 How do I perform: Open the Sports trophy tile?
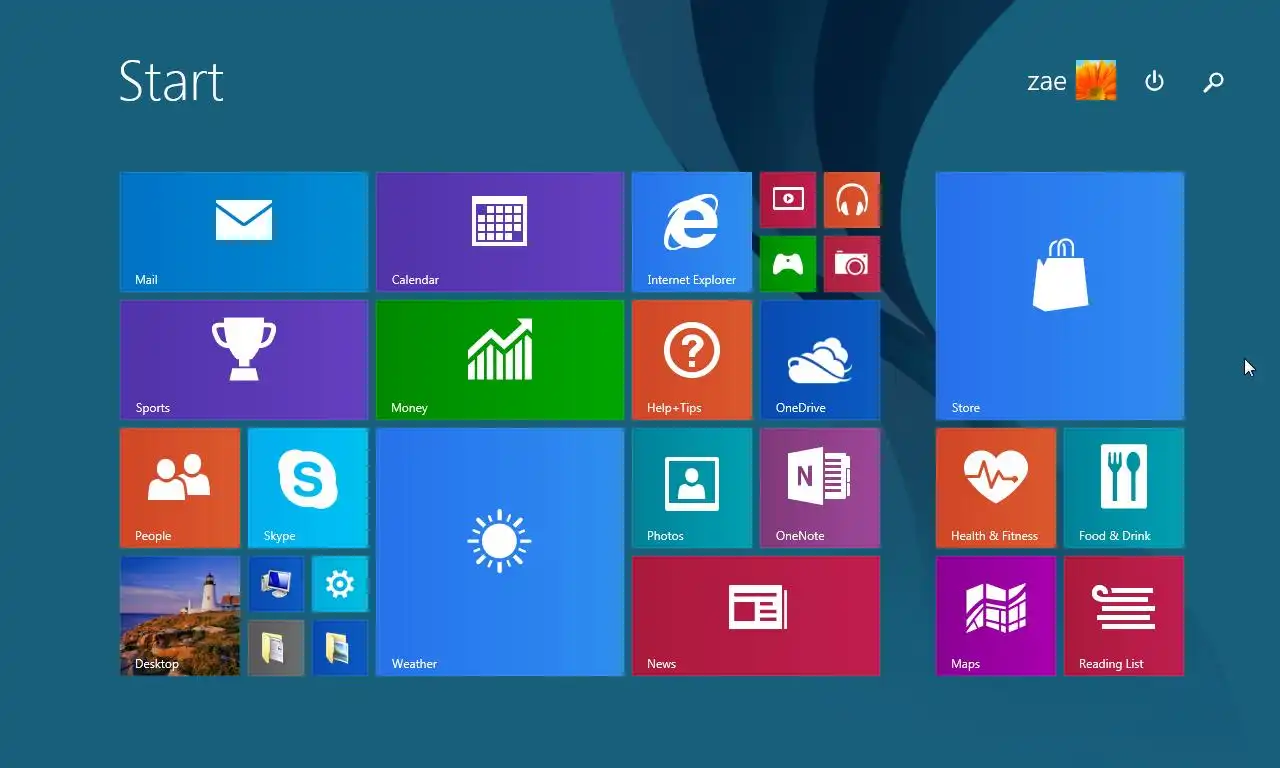244,360
